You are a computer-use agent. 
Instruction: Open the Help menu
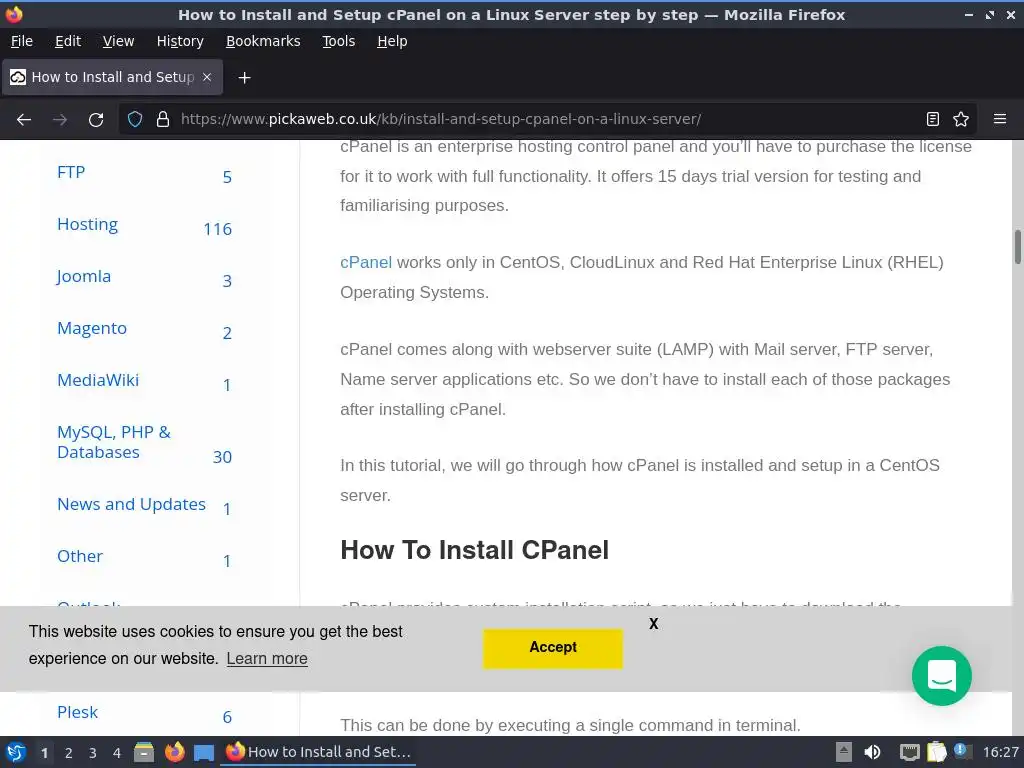coord(392,41)
